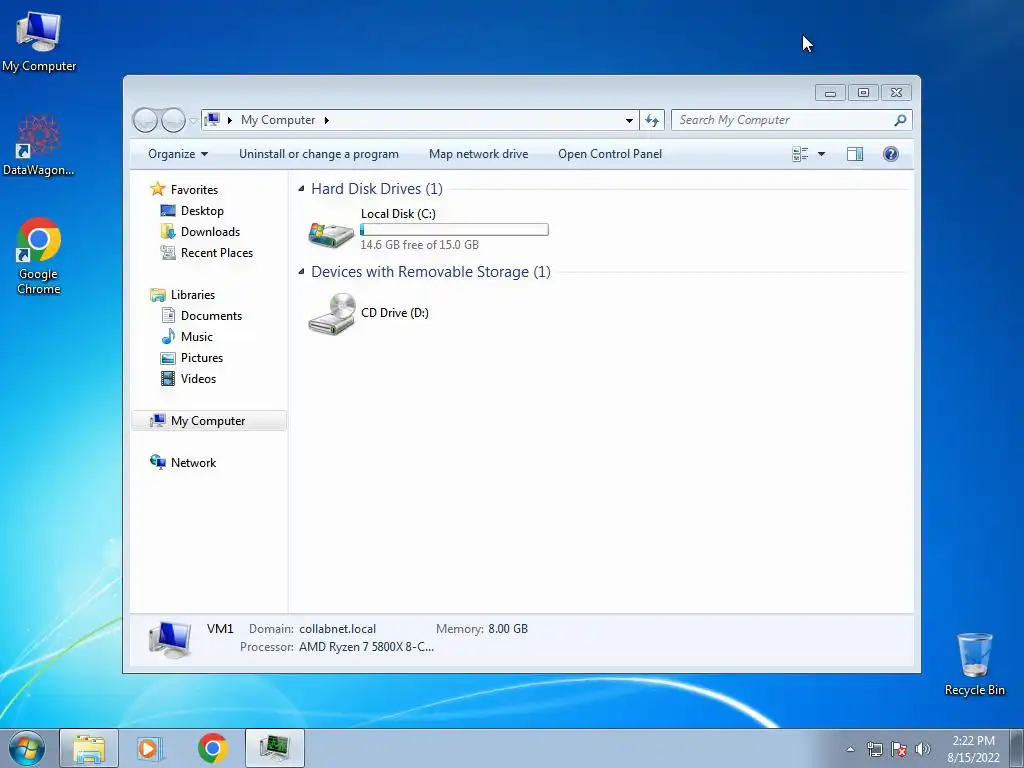Open the Google Chrome desktop shortcut
The height and width of the screenshot is (768, 1024).
[x=39, y=255]
